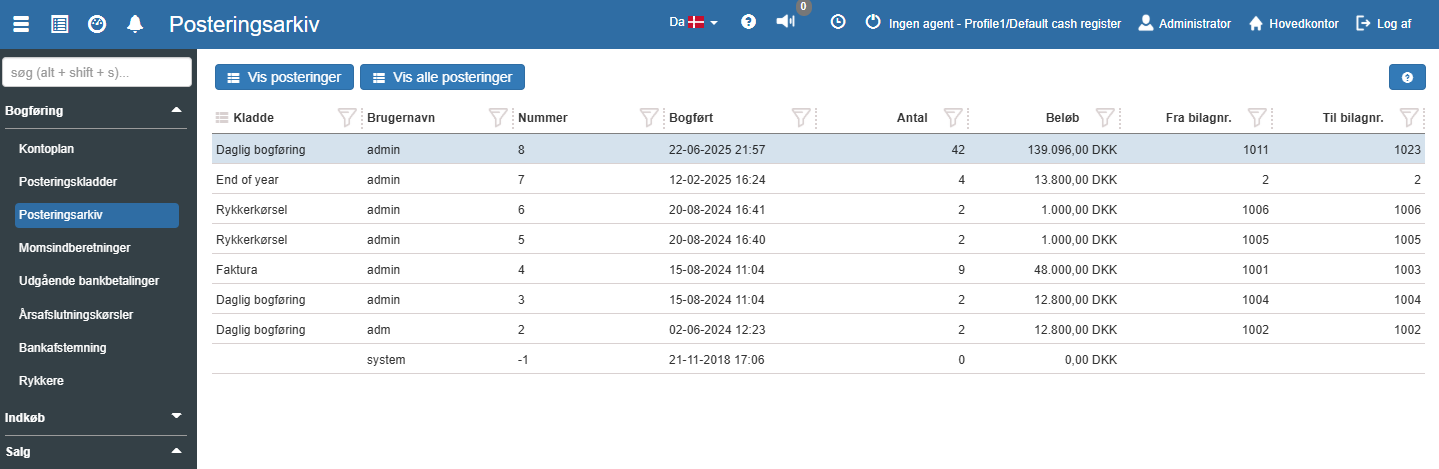Click Log af link
1439x469 pixels.
click(1394, 23)
